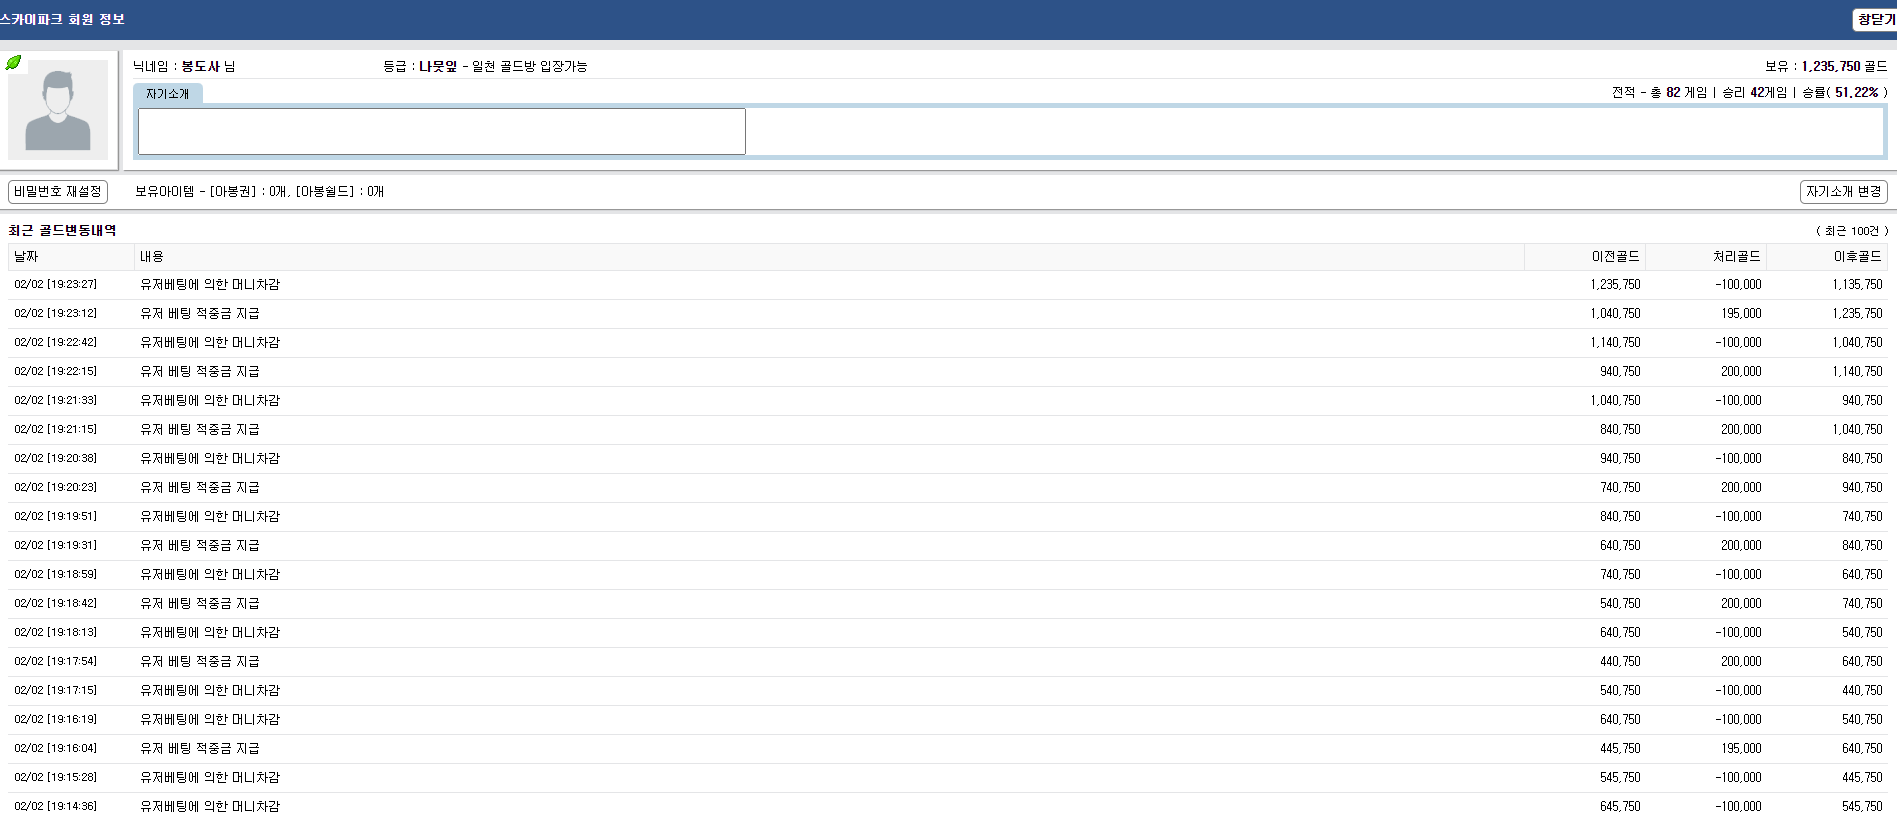Screen dimensions: 1897x817
Task: Click the (최근 100건) label
Action: (1852, 231)
